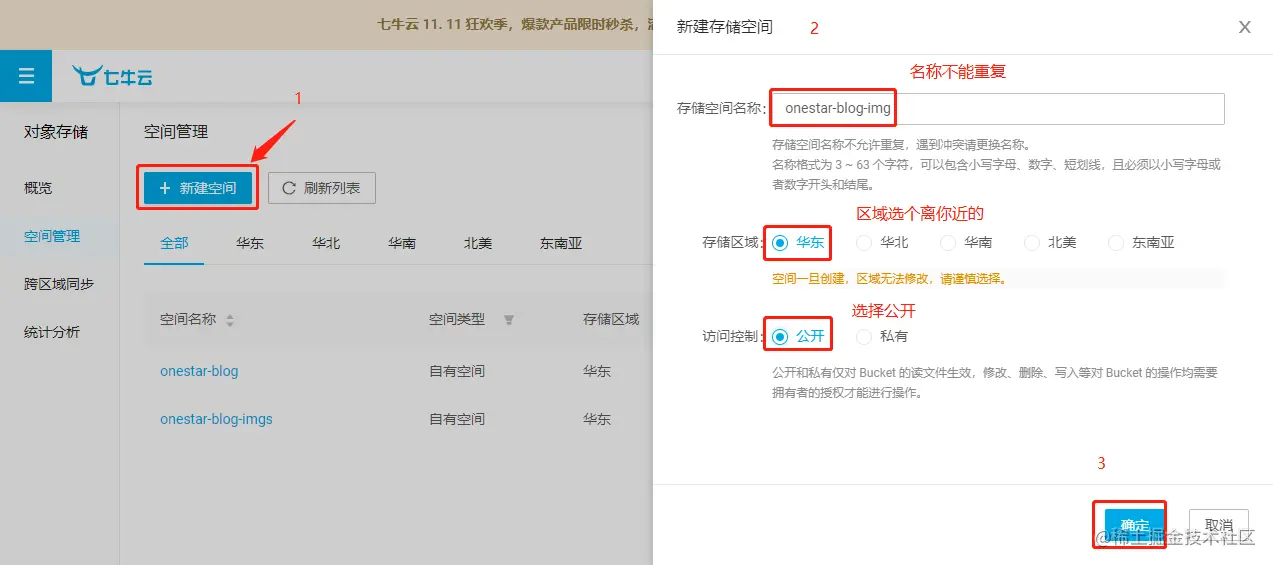Click the 对象存储 sidebar heading
The image size is (1273, 565).
56,131
